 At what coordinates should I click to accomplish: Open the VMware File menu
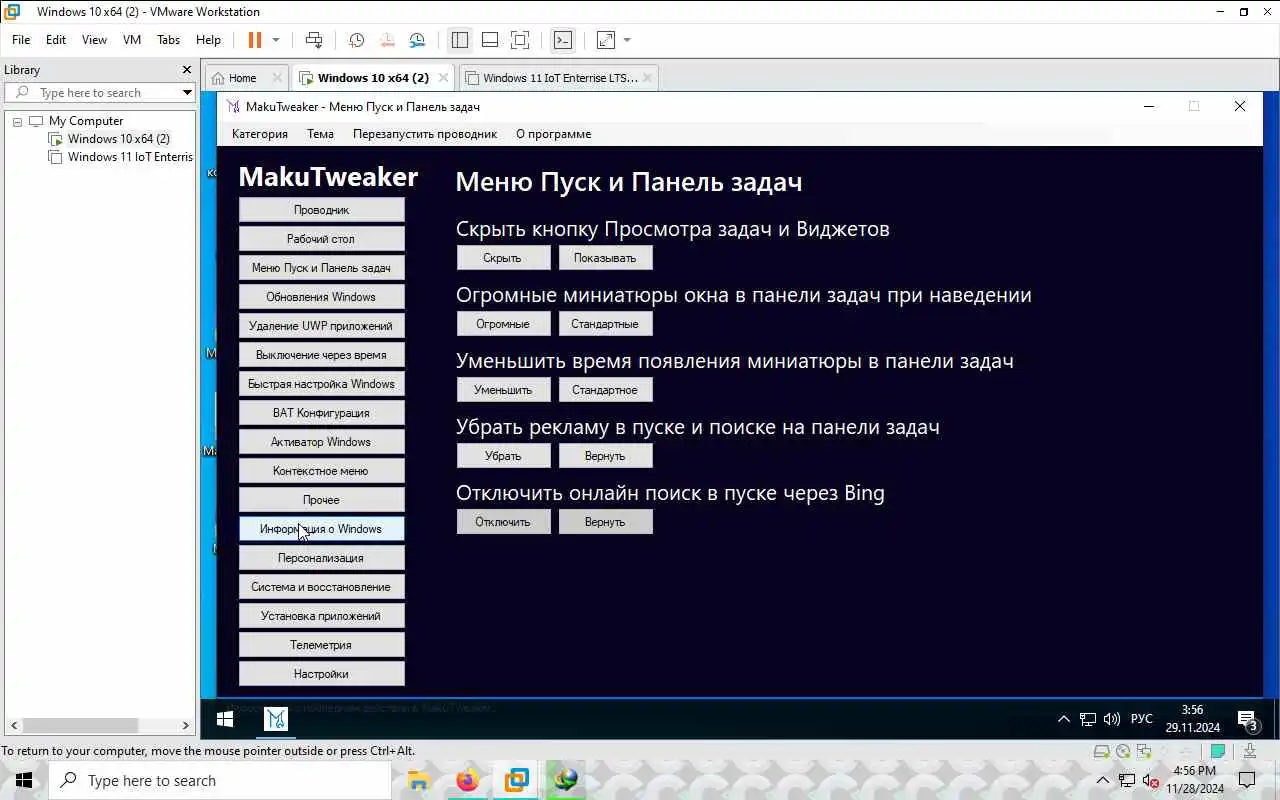21,40
